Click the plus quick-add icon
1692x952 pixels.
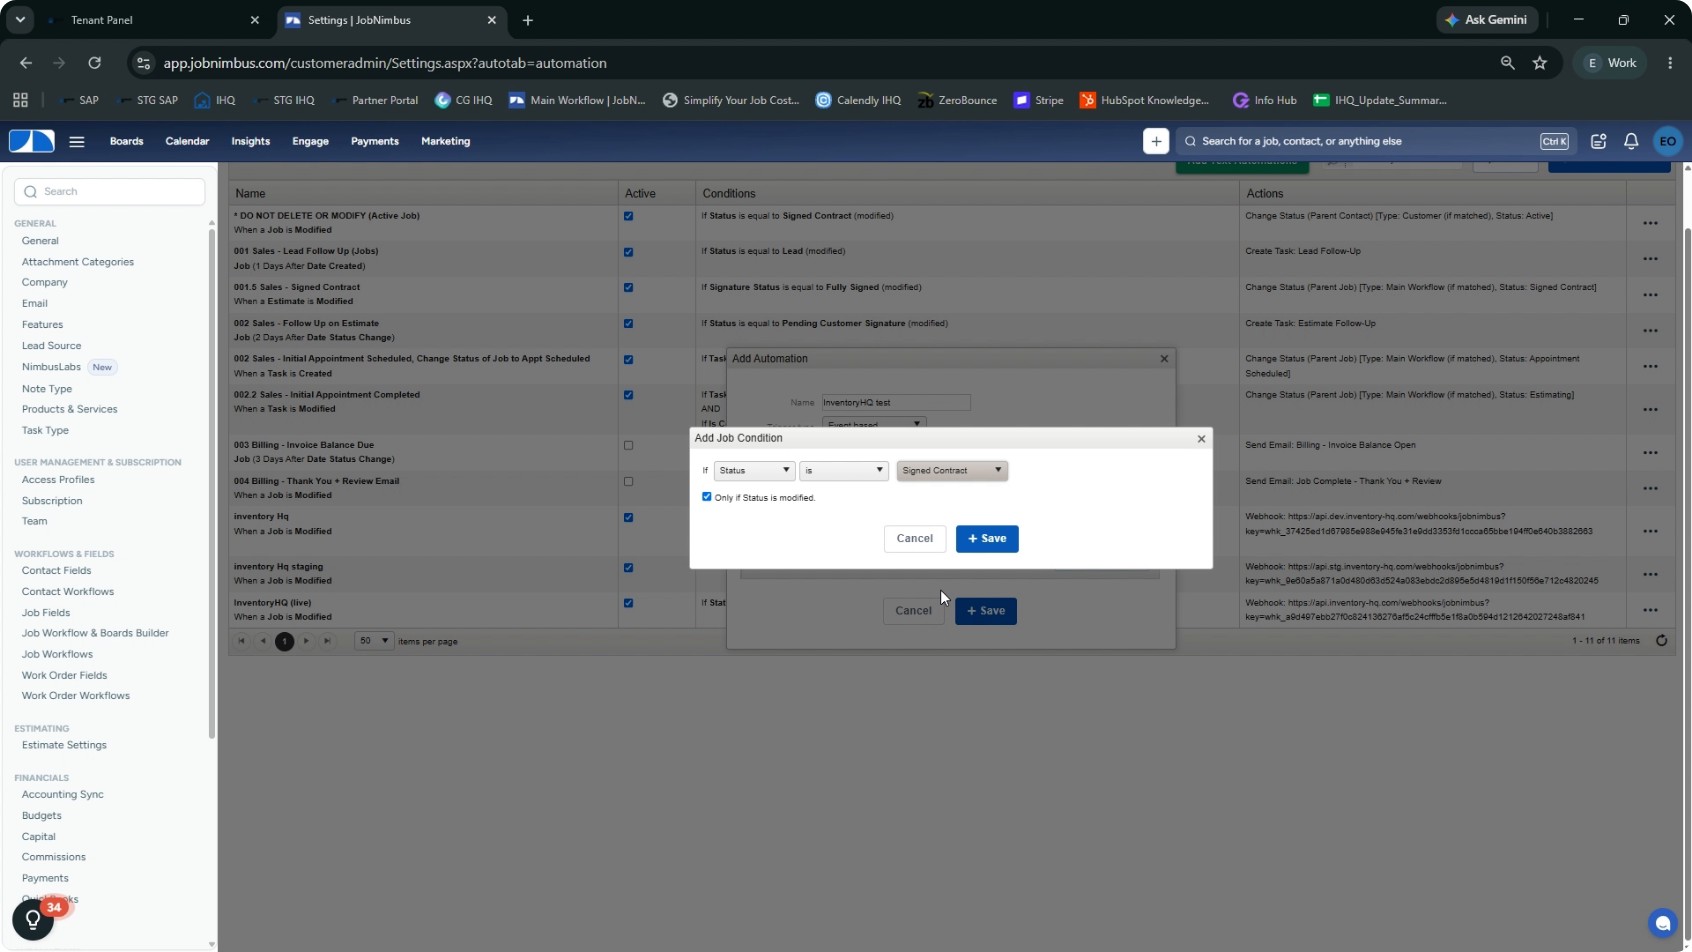click(x=1156, y=141)
